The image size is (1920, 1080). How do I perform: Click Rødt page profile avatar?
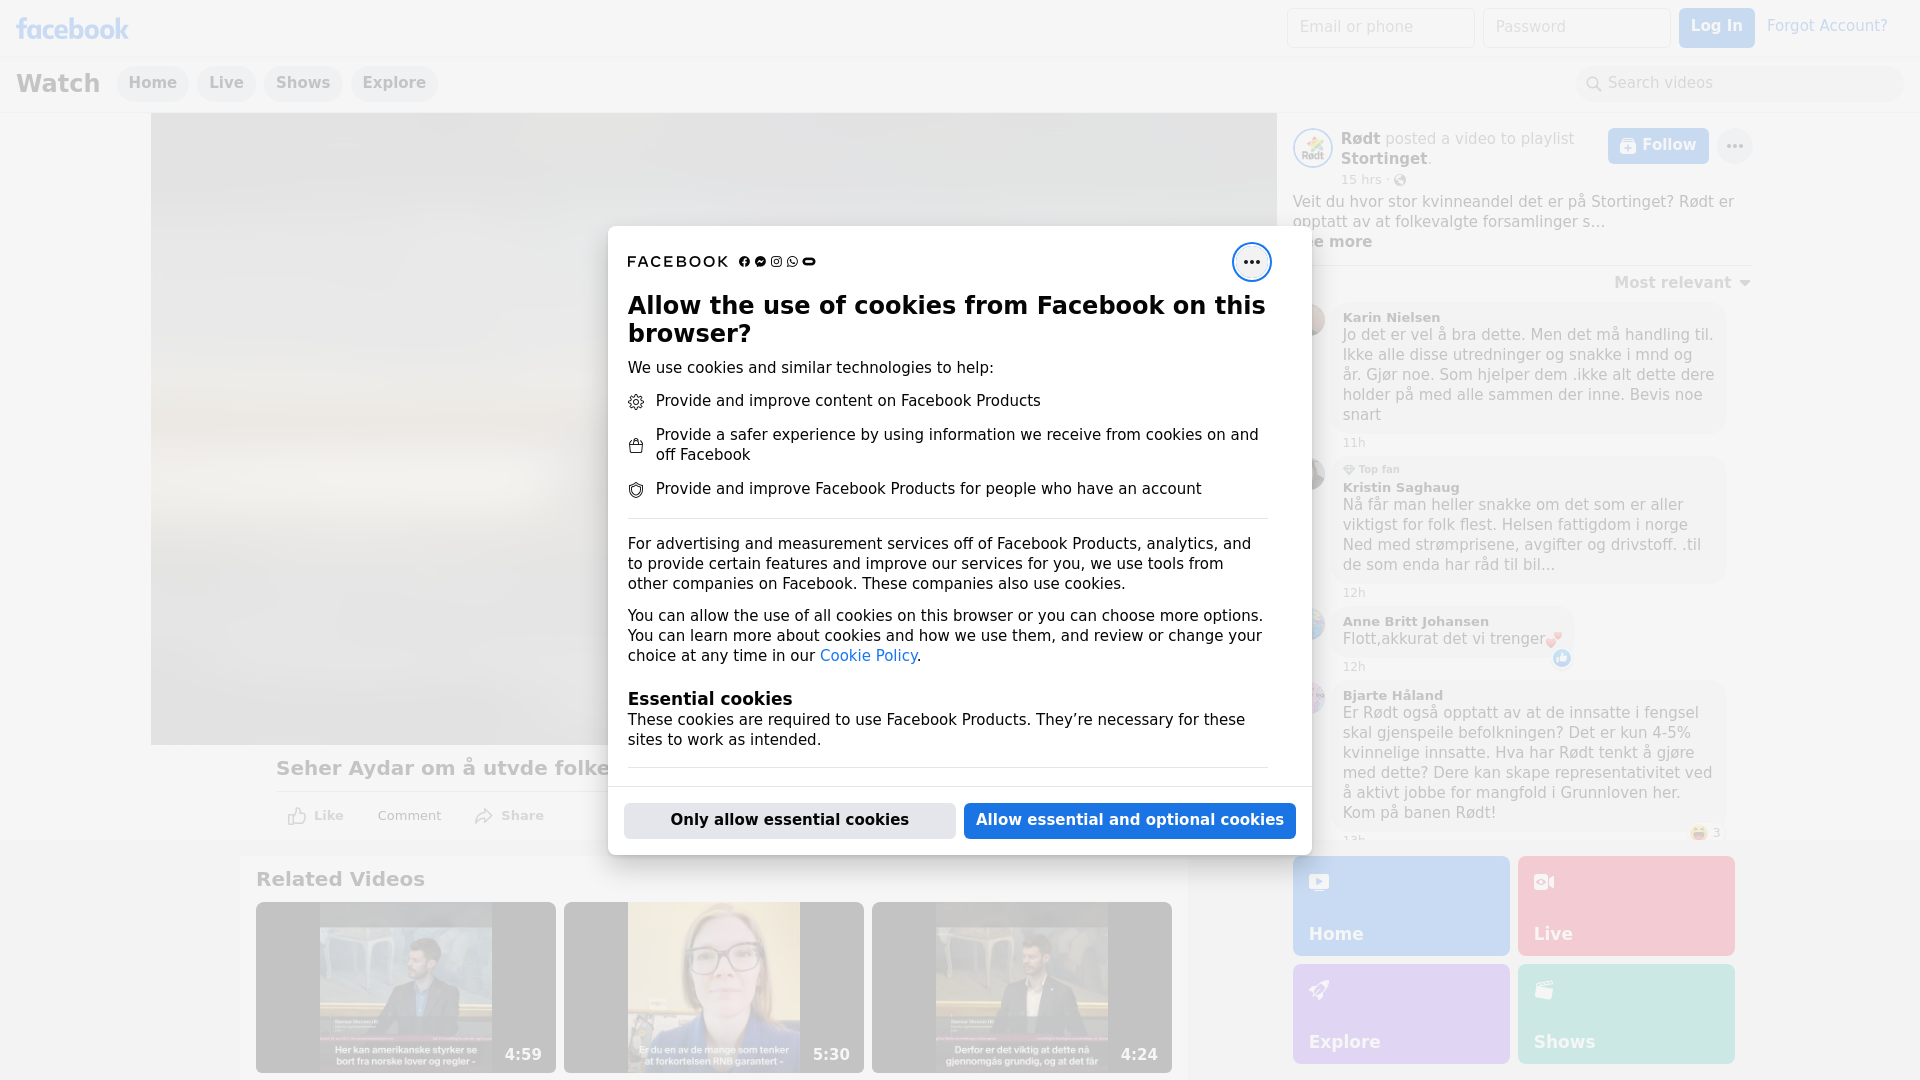[x=1312, y=148]
